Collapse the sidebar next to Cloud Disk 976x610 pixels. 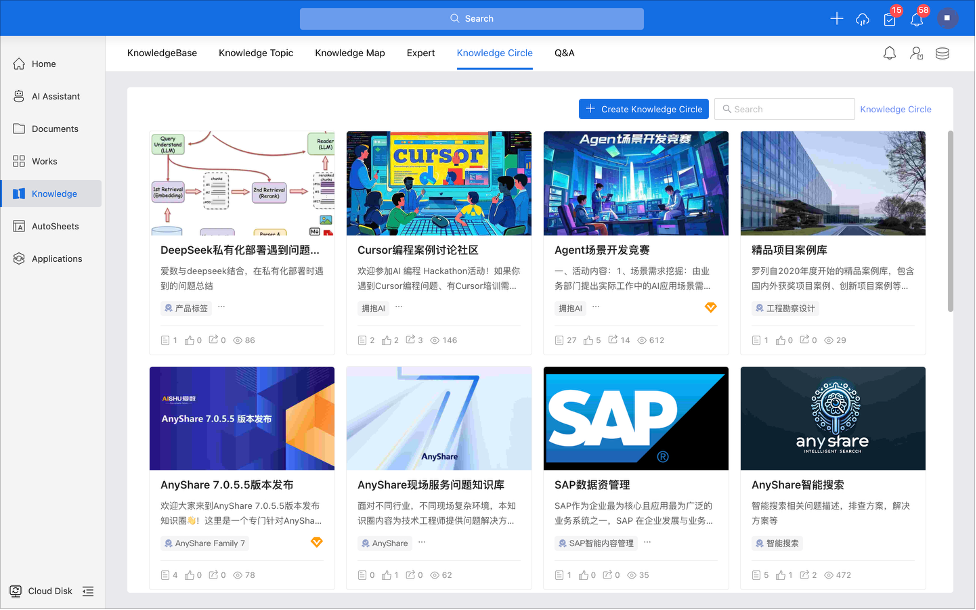tap(88, 591)
